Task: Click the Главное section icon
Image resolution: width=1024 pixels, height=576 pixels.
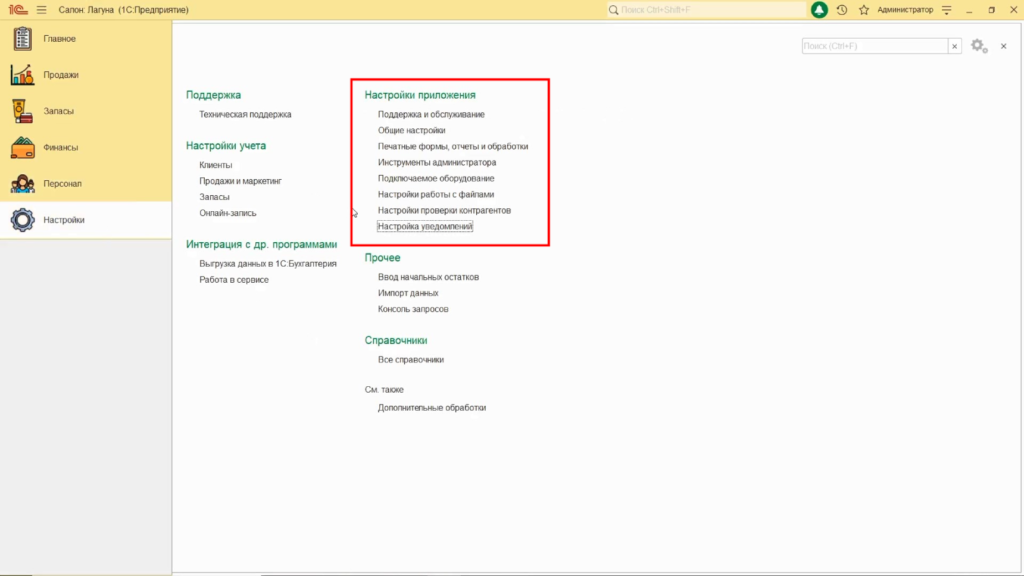Action: (22, 39)
